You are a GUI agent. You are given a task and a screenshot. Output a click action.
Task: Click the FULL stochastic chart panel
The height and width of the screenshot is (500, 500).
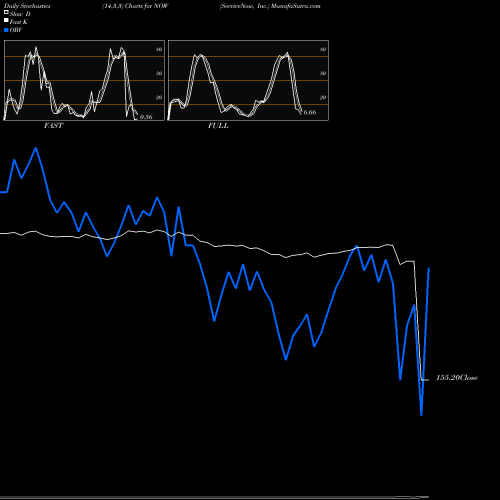point(248,80)
